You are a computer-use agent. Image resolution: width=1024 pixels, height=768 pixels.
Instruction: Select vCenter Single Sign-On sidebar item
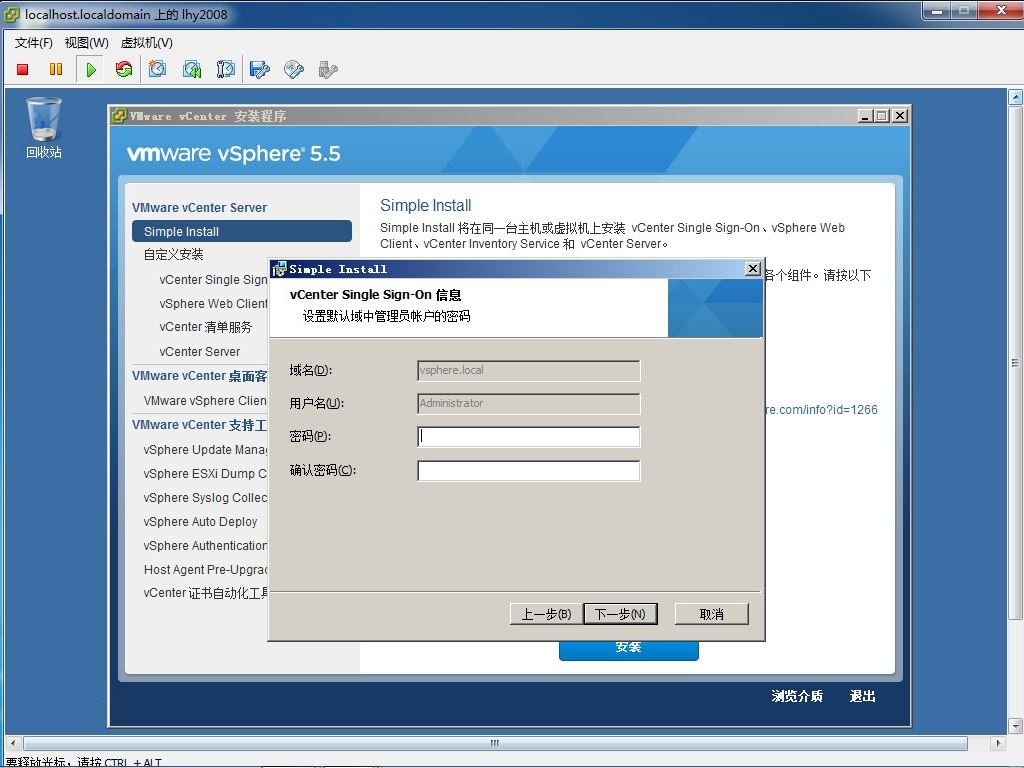213,280
